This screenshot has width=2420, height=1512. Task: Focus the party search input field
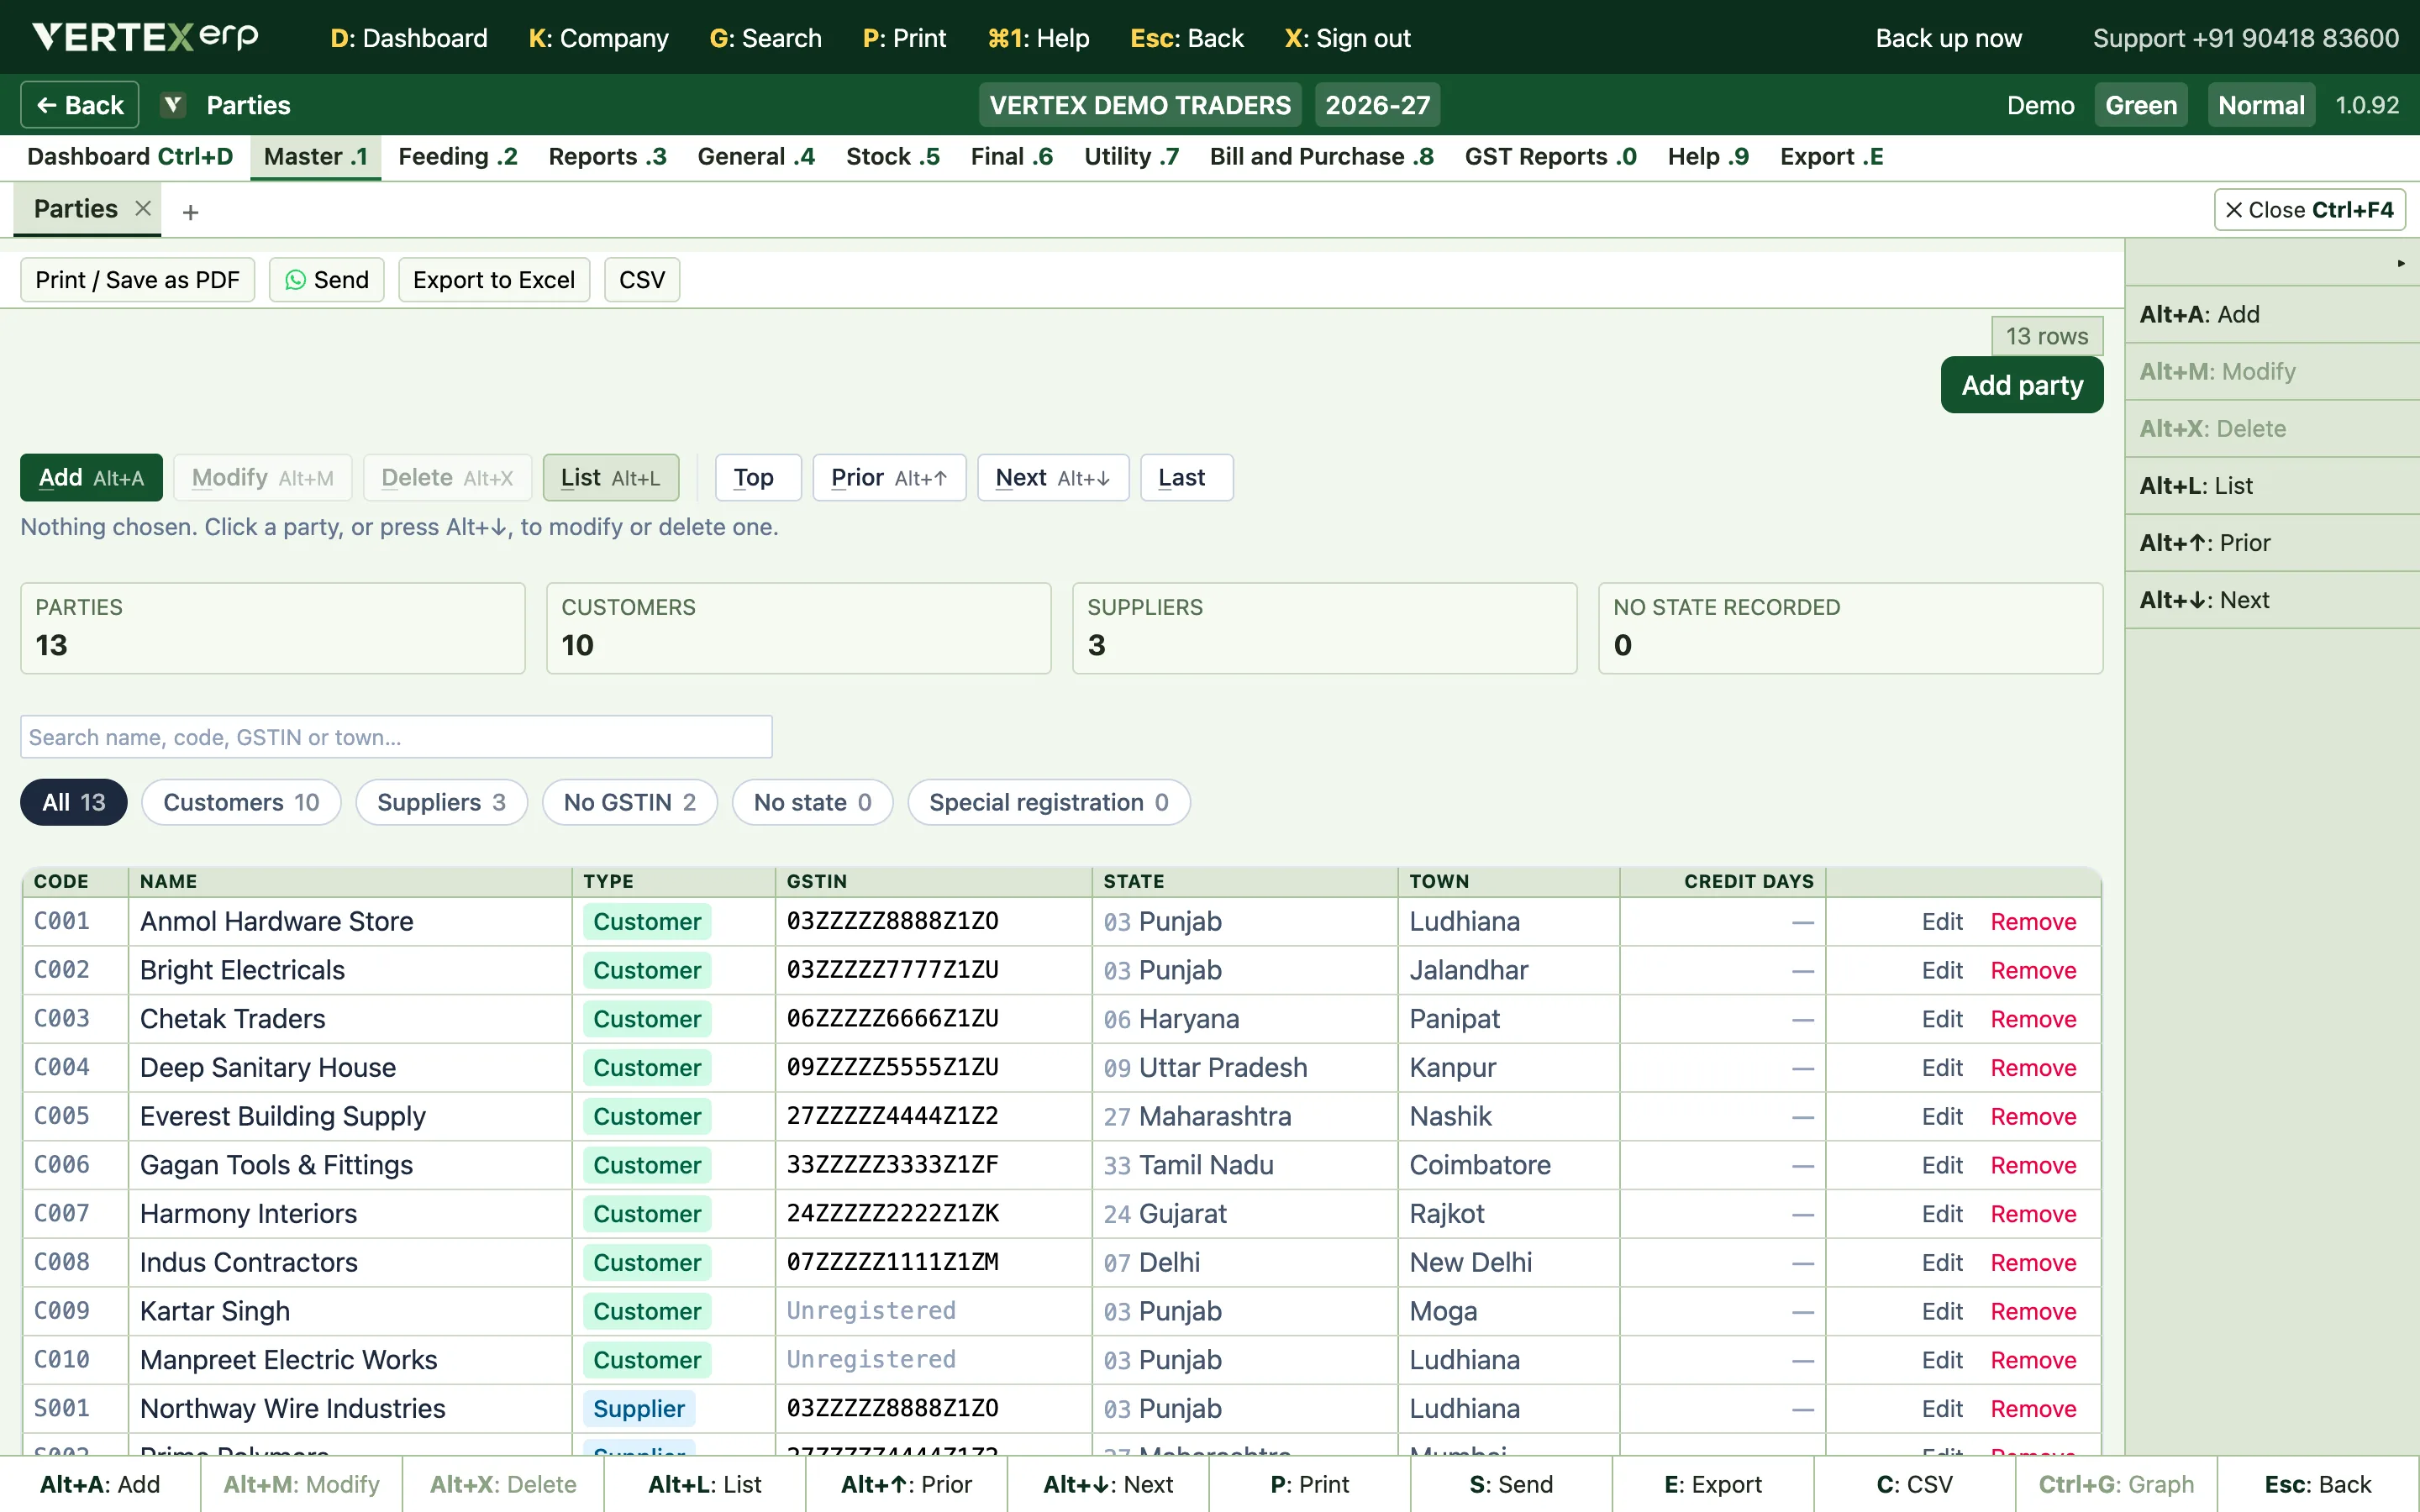pos(396,737)
